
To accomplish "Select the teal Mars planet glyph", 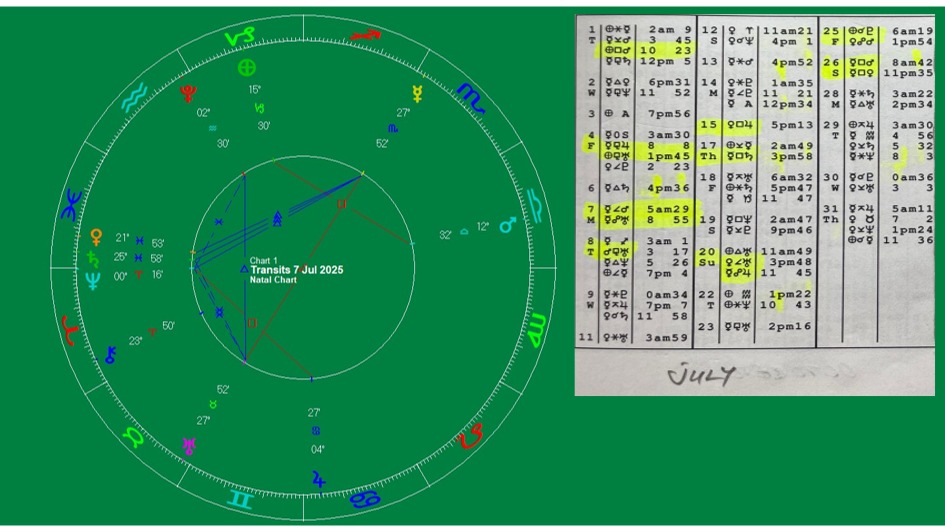I will (x=508, y=225).
